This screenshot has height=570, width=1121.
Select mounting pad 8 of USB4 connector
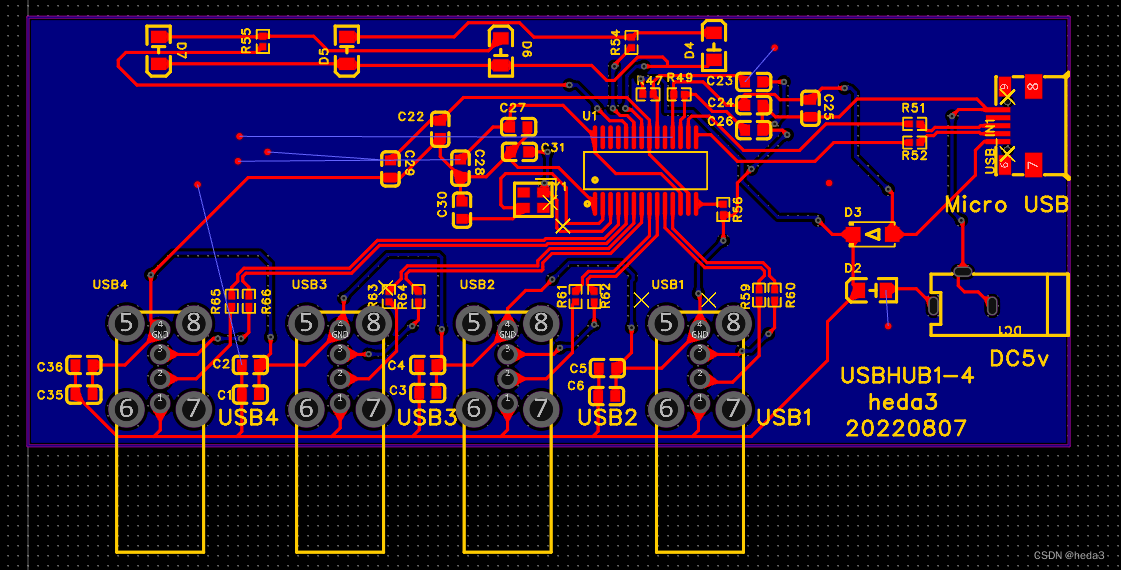tap(194, 324)
